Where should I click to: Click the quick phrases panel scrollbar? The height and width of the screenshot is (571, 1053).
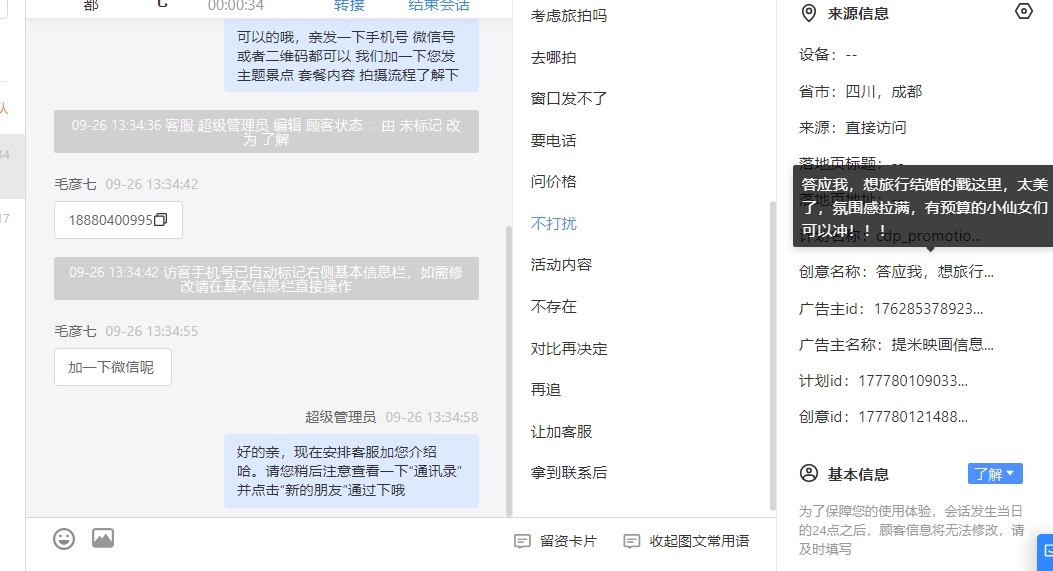coord(772,356)
